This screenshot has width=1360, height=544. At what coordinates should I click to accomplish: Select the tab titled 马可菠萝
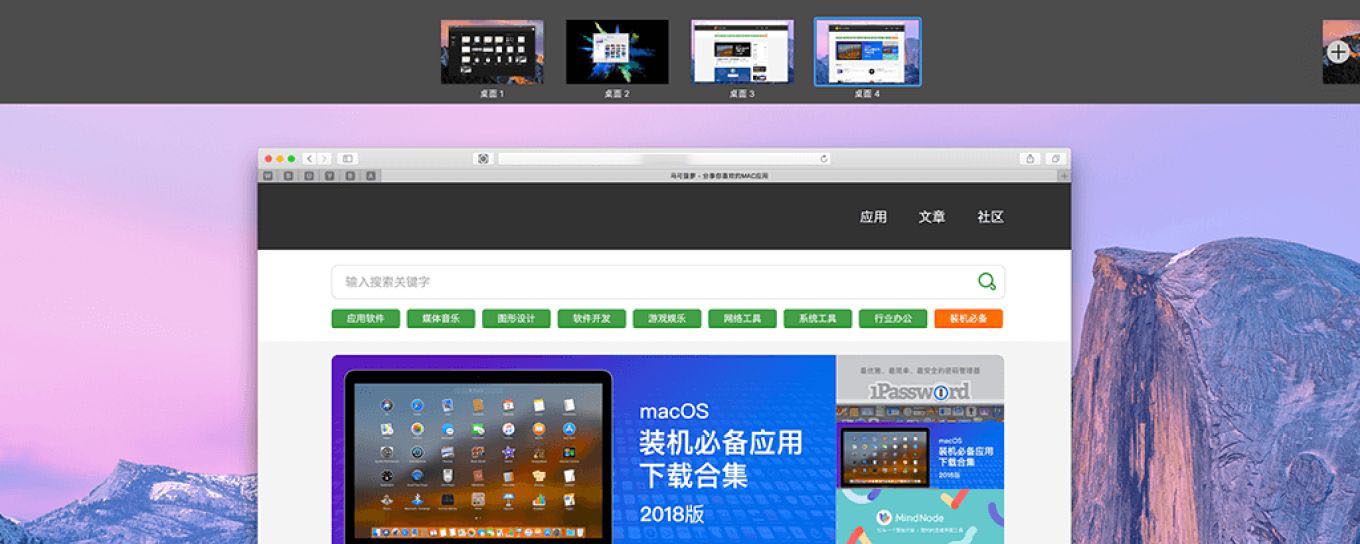pyautogui.click(x=719, y=176)
